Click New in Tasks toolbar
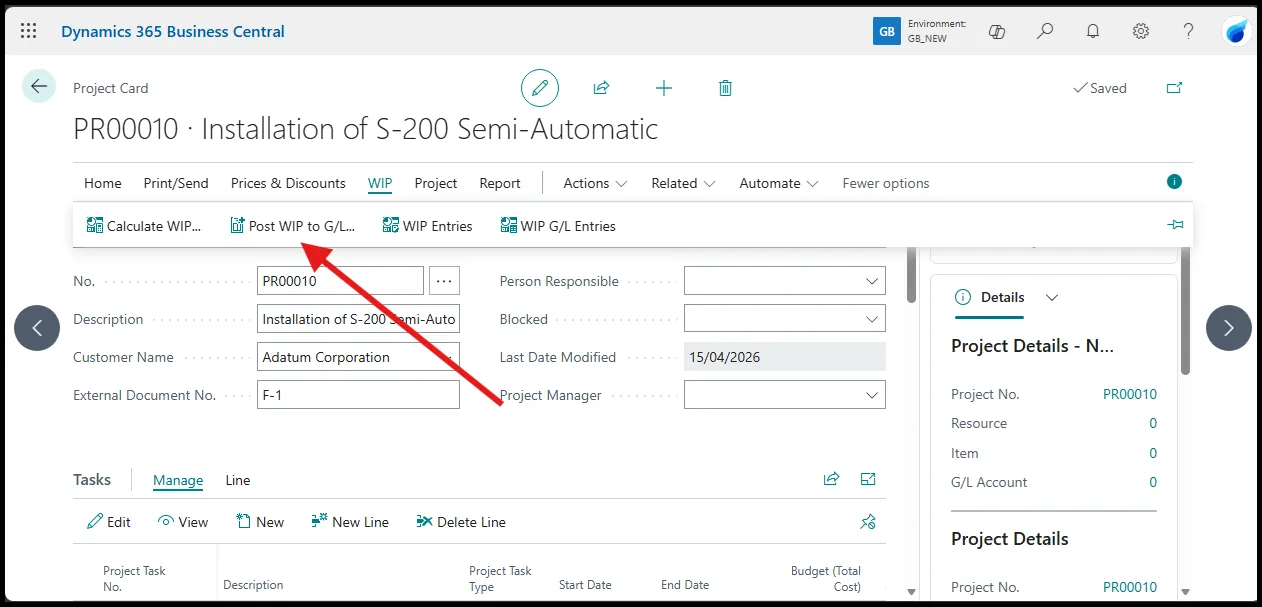This screenshot has width=1262, height=607. click(260, 522)
